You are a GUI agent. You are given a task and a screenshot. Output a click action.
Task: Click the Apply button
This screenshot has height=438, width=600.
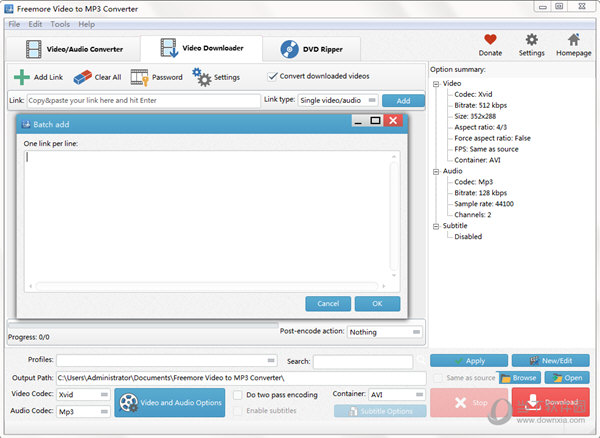(x=469, y=360)
